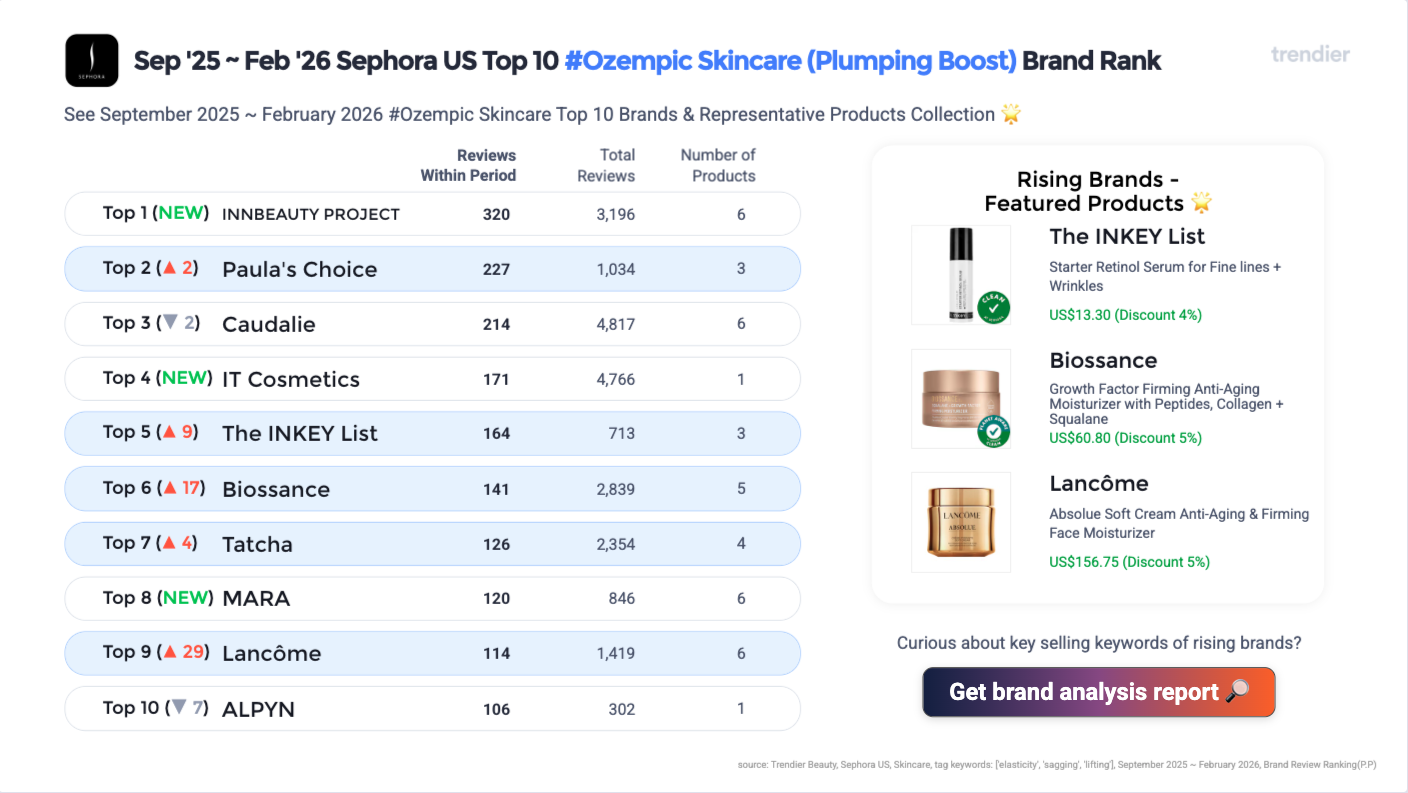
Task: Click the Get brand analysis report button
Action: click(x=1098, y=692)
